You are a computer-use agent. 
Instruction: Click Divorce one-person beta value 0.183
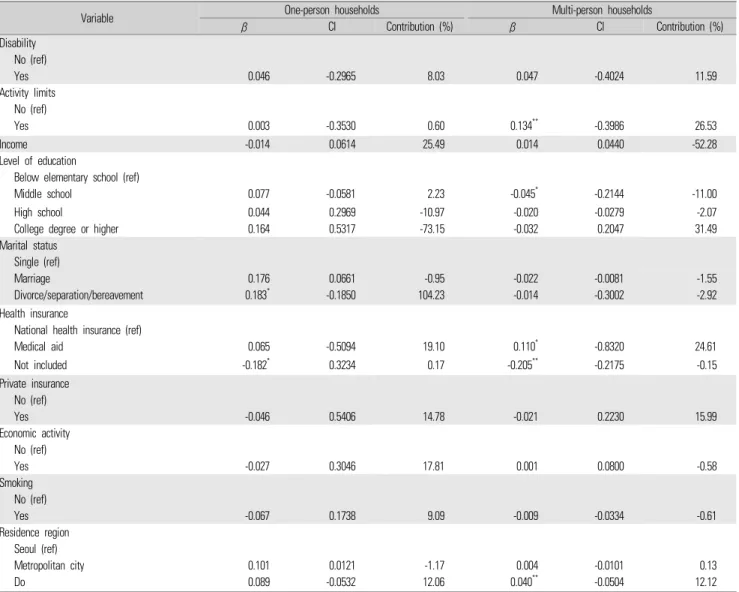tap(257, 295)
